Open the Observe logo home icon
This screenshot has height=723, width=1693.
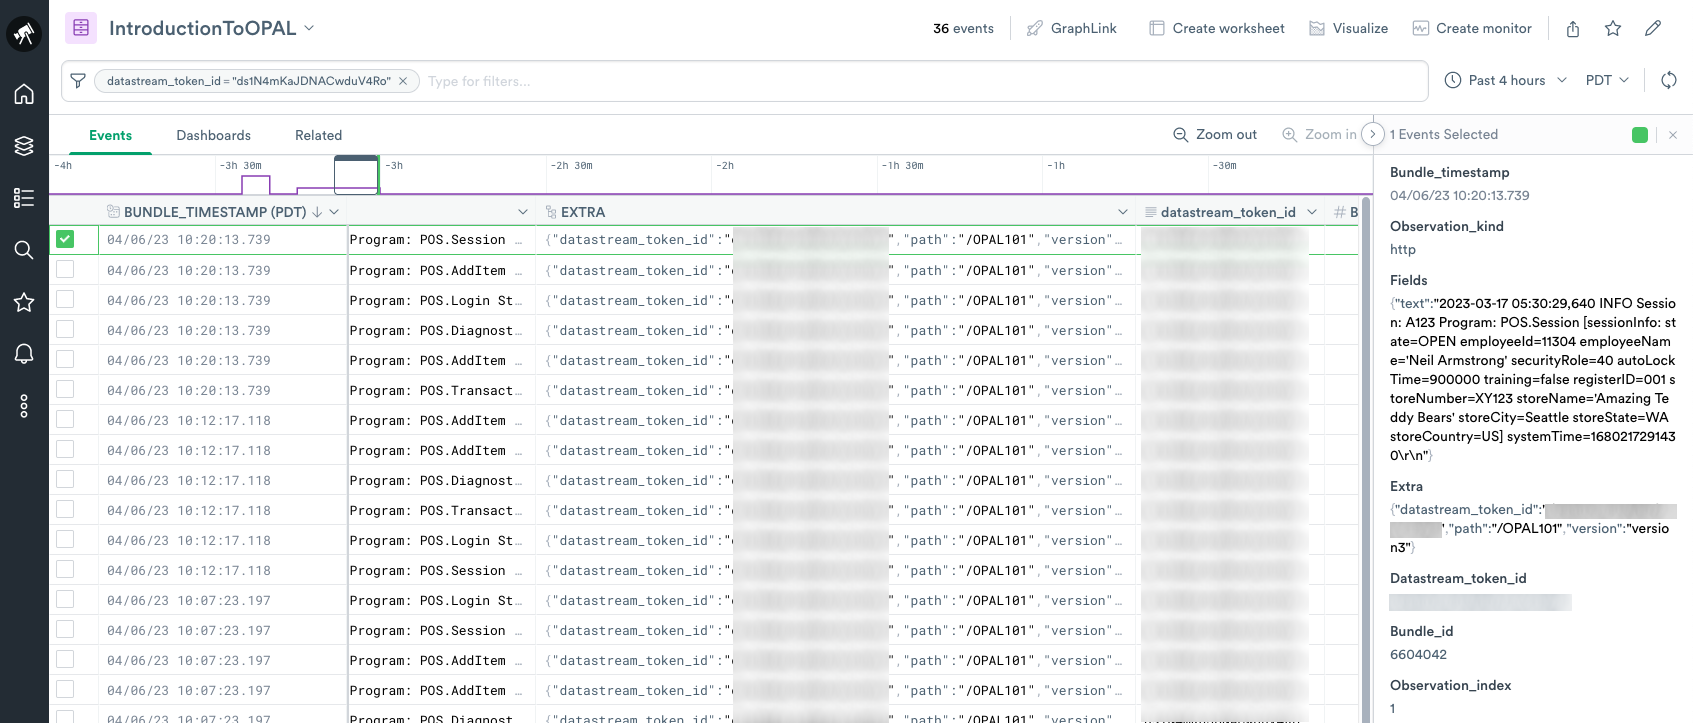[24, 34]
